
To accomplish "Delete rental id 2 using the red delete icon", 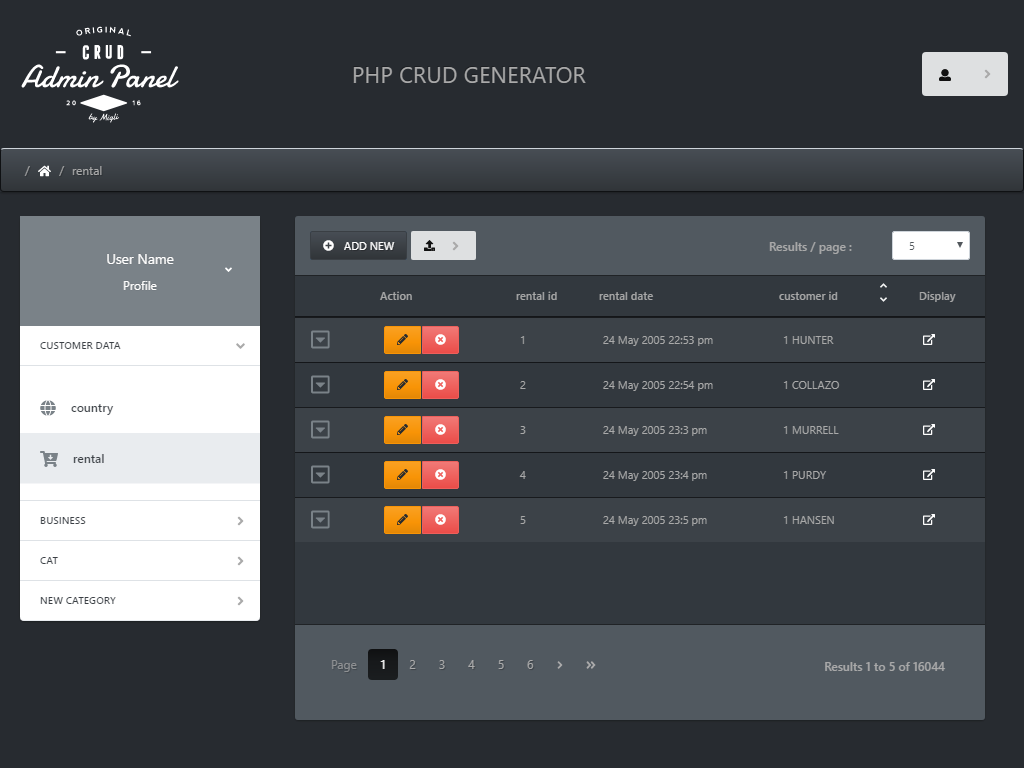I will click(441, 385).
